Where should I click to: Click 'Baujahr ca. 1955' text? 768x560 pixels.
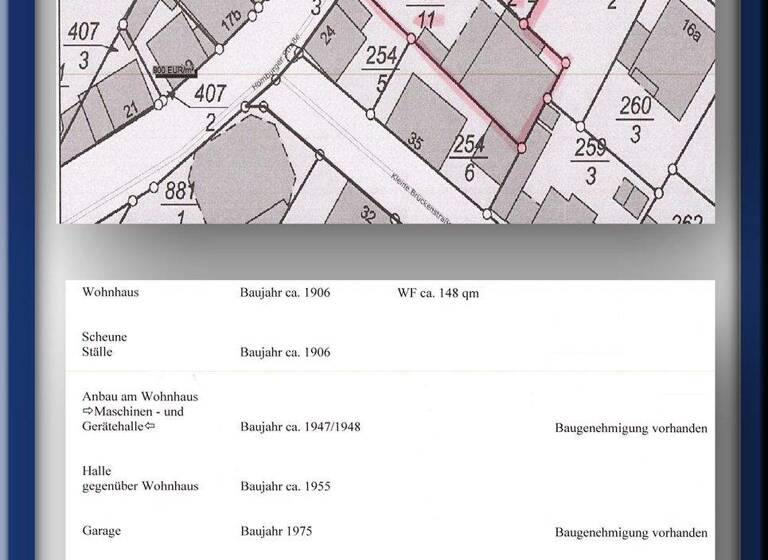(285, 487)
